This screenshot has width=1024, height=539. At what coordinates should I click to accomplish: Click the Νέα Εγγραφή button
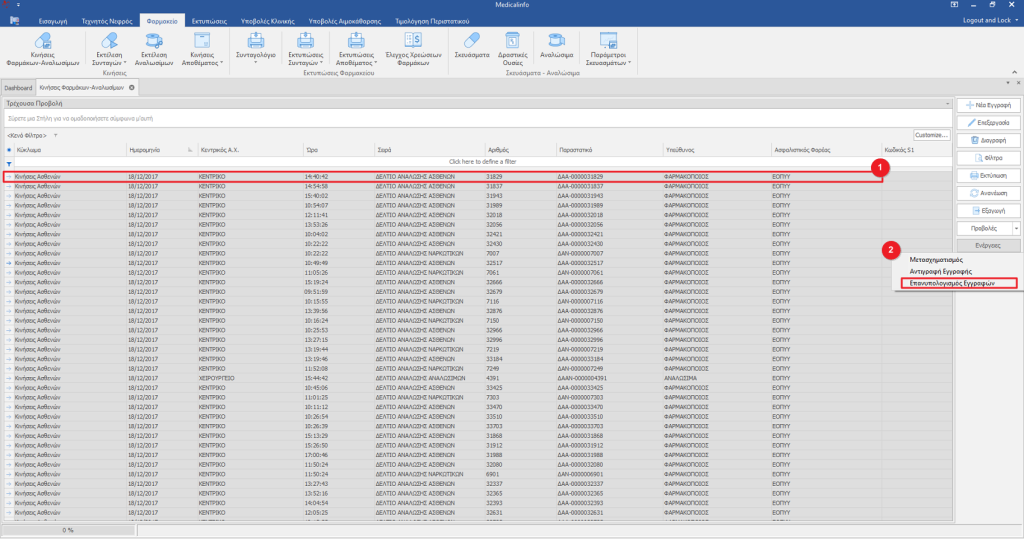point(989,105)
